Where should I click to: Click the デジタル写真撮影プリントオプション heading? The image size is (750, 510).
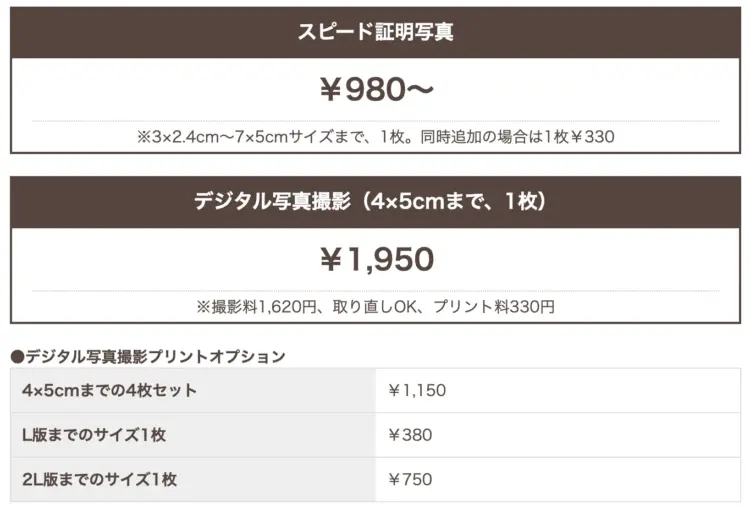(x=155, y=356)
